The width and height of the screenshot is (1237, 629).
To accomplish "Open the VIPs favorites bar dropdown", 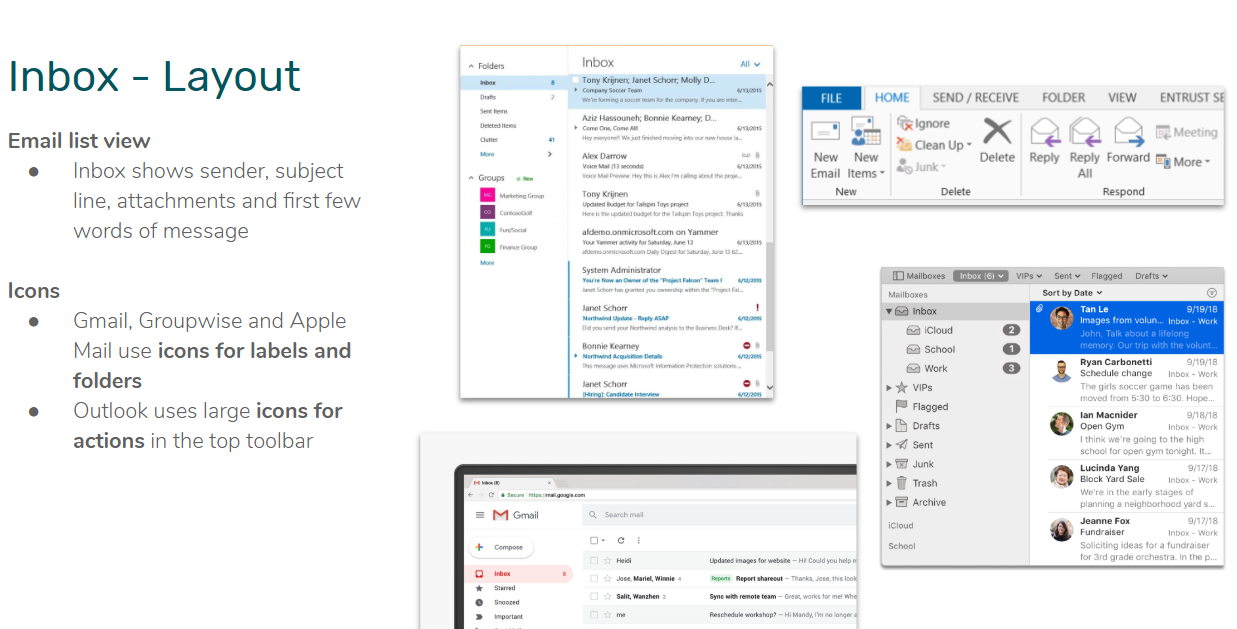I will pyautogui.click(x=1029, y=276).
